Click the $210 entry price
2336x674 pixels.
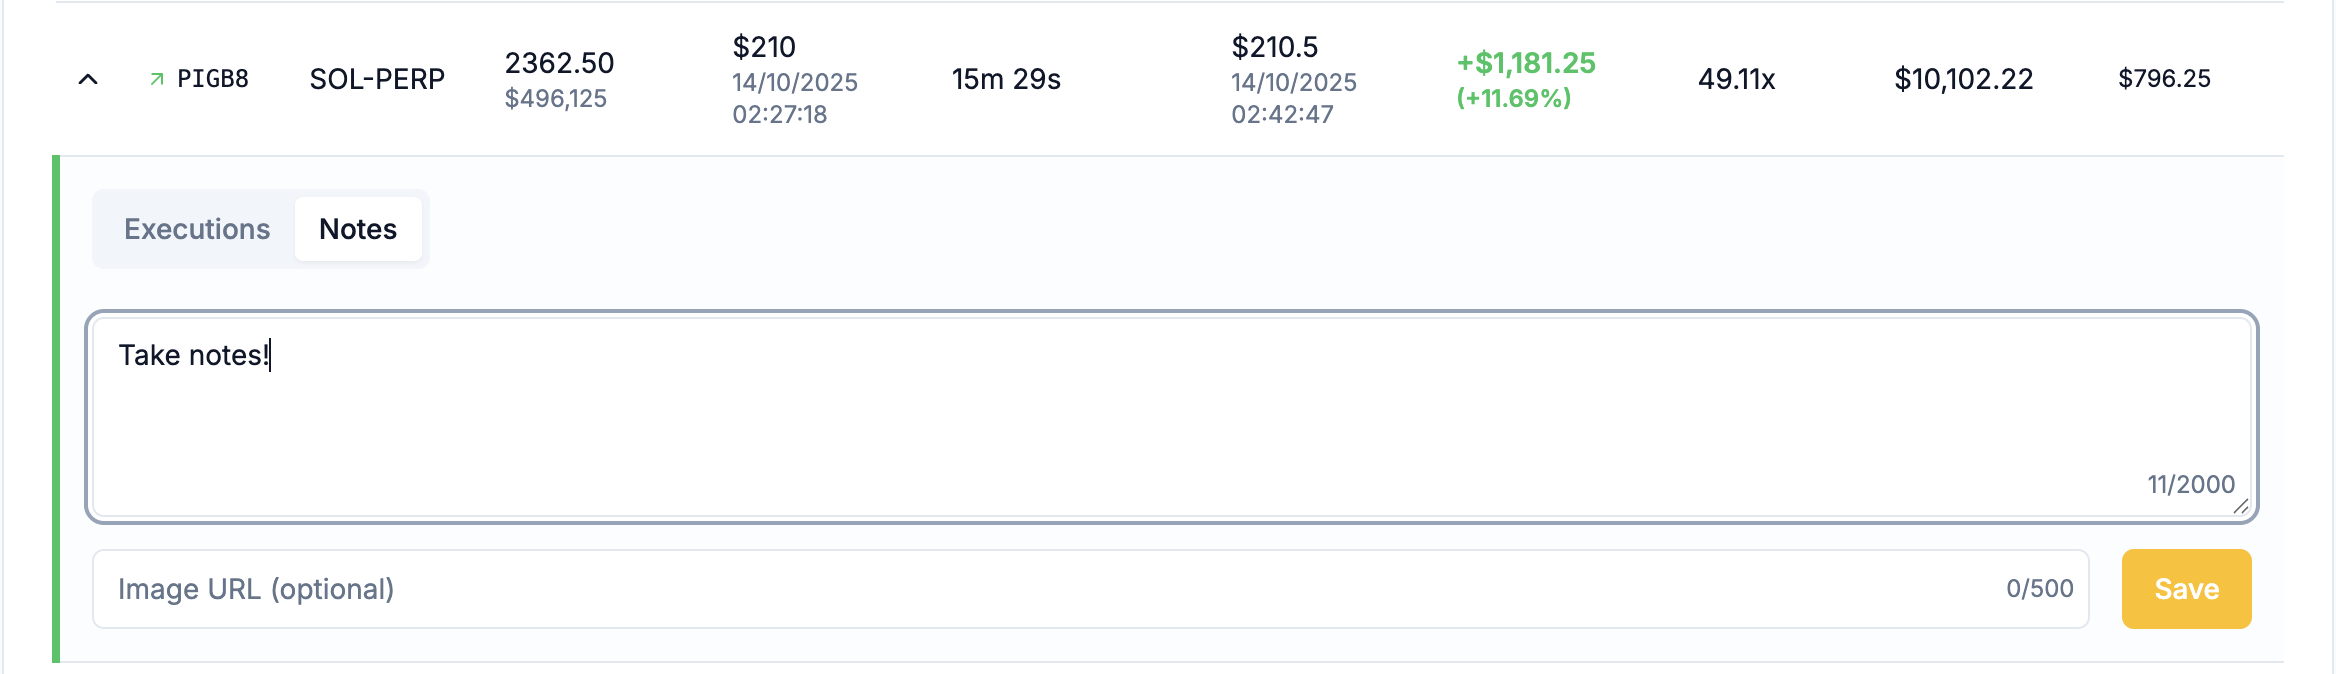tap(764, 47)
